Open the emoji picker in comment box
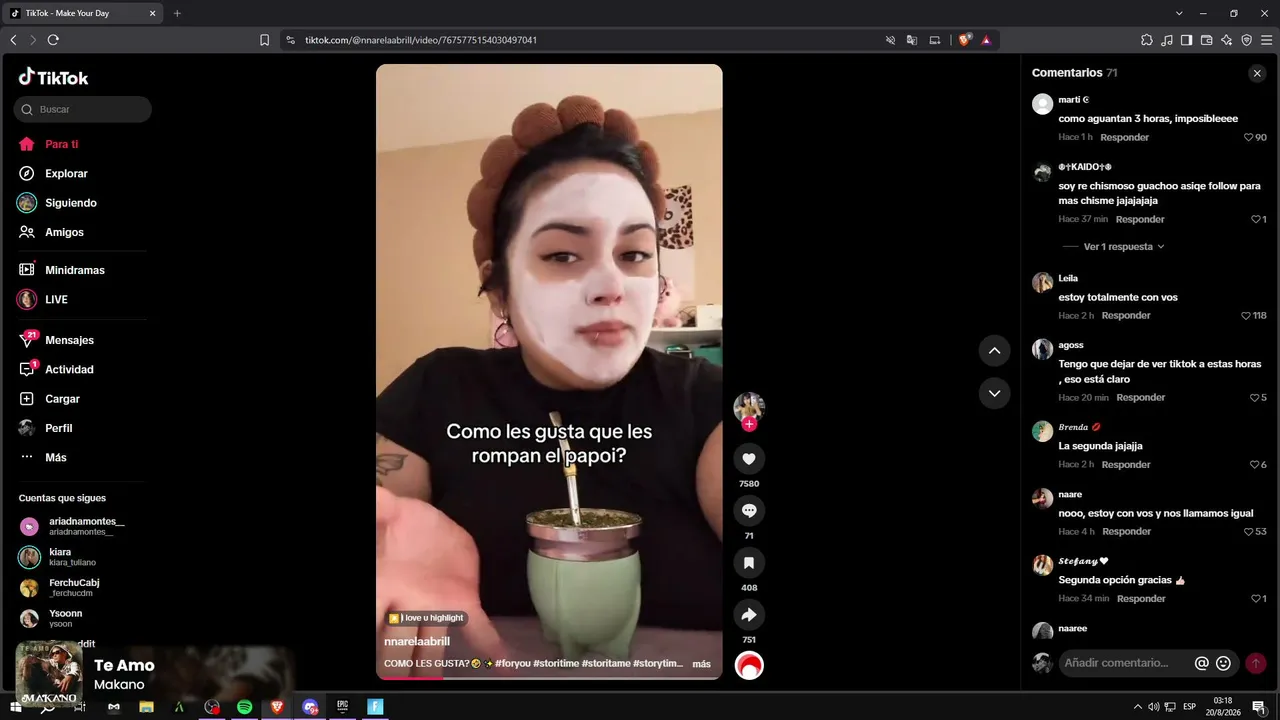 (1223, 663)
